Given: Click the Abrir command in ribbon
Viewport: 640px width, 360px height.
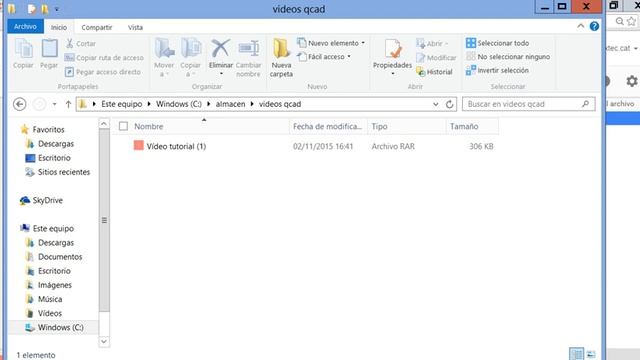Looking at the screenshot, I should 432,43.
